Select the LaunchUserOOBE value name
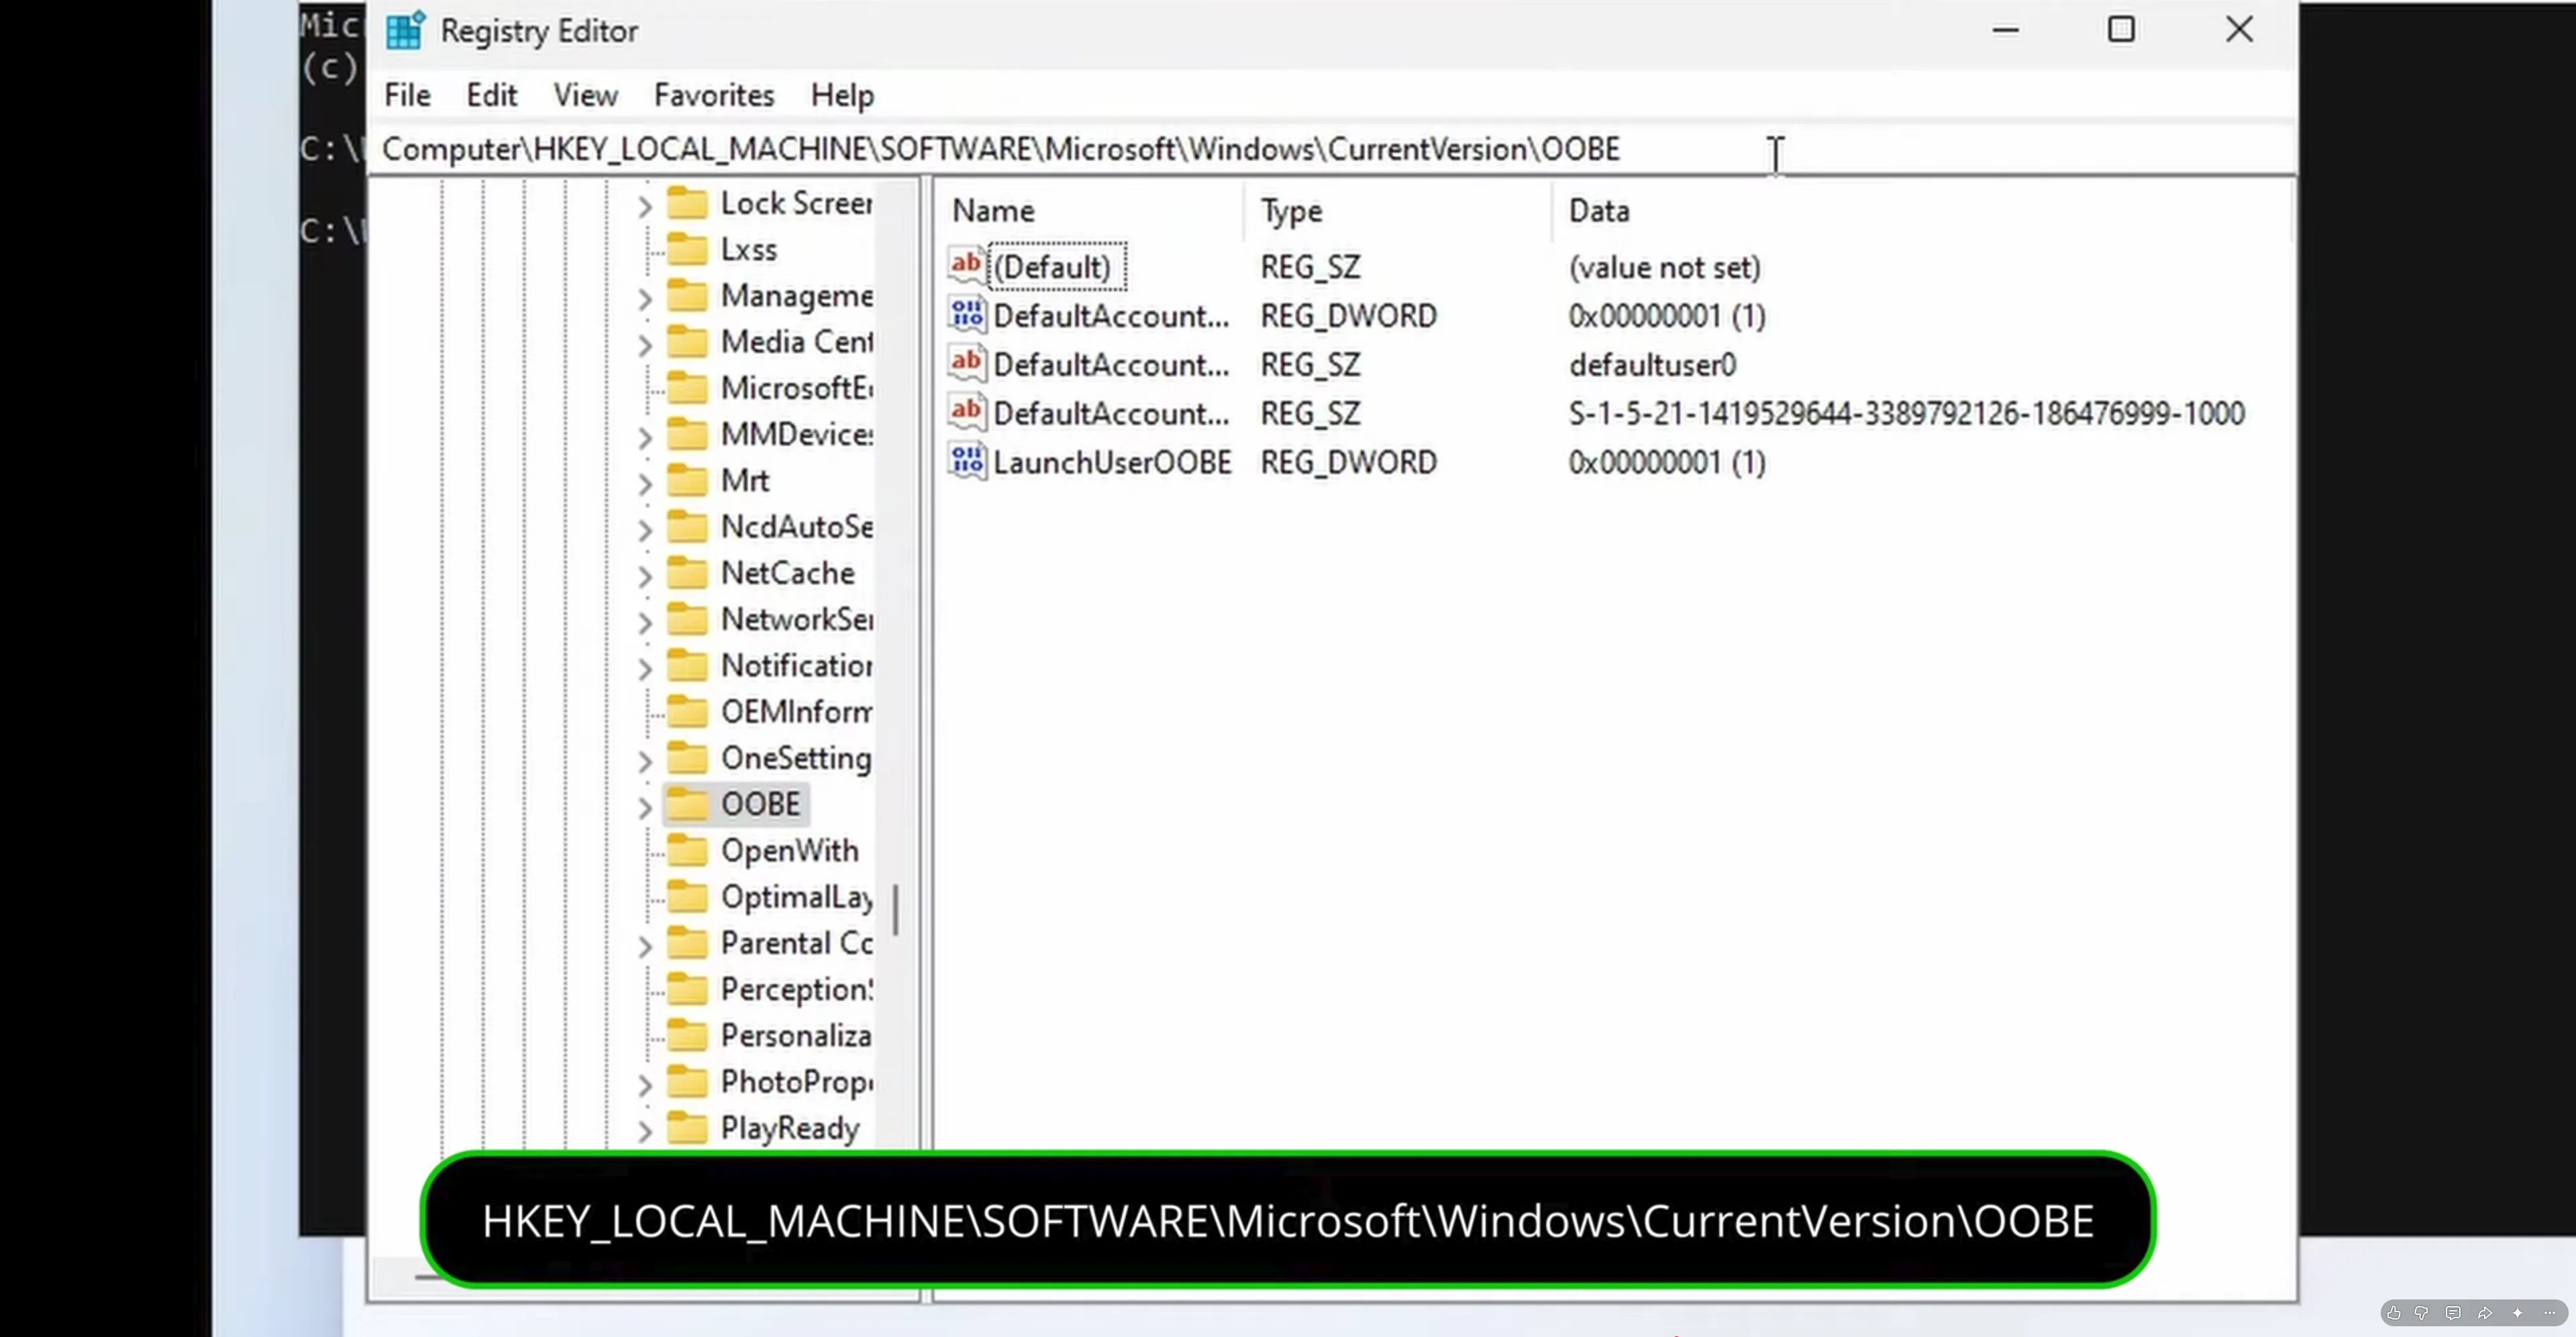The image size is (2576, 1337). pyautogui.click(x=1112, y=462)
